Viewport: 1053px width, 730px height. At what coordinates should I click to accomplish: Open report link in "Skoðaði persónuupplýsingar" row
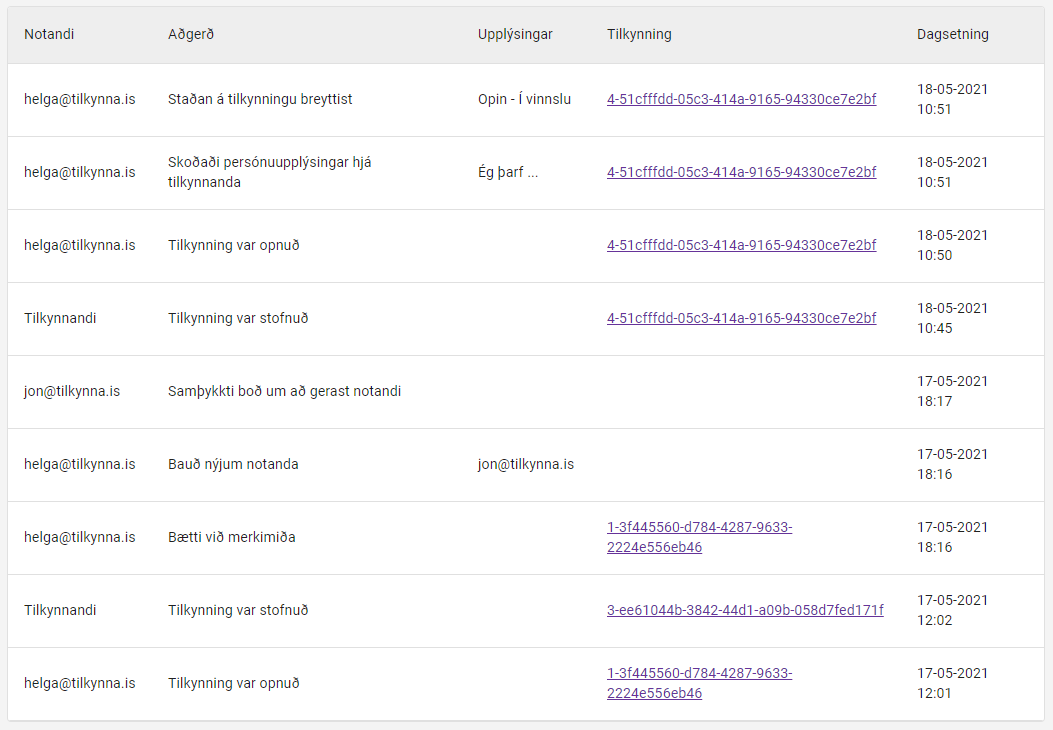(741, 172)
